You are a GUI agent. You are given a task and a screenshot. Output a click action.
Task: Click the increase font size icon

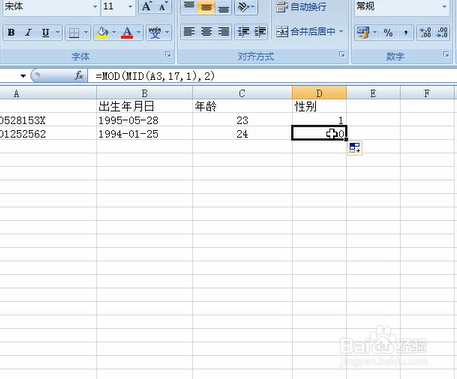(x=147, y=6)
